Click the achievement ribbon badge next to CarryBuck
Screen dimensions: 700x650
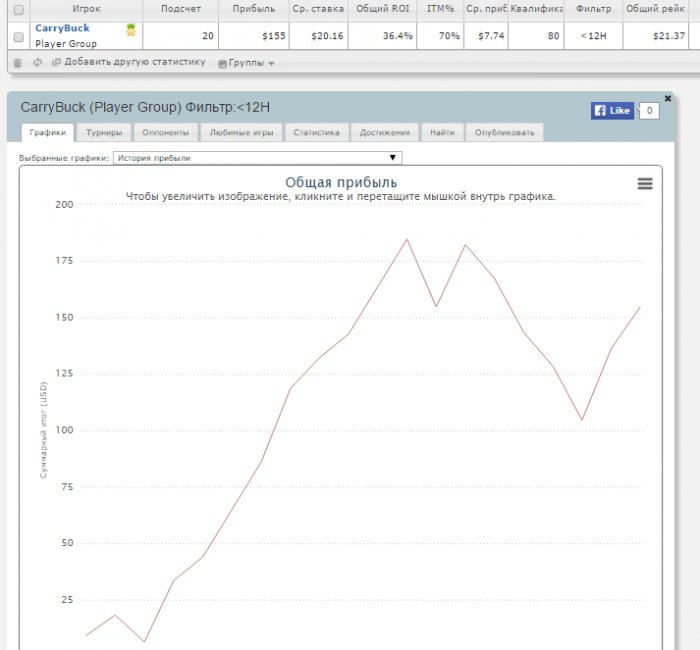click(x=131, y=30)
